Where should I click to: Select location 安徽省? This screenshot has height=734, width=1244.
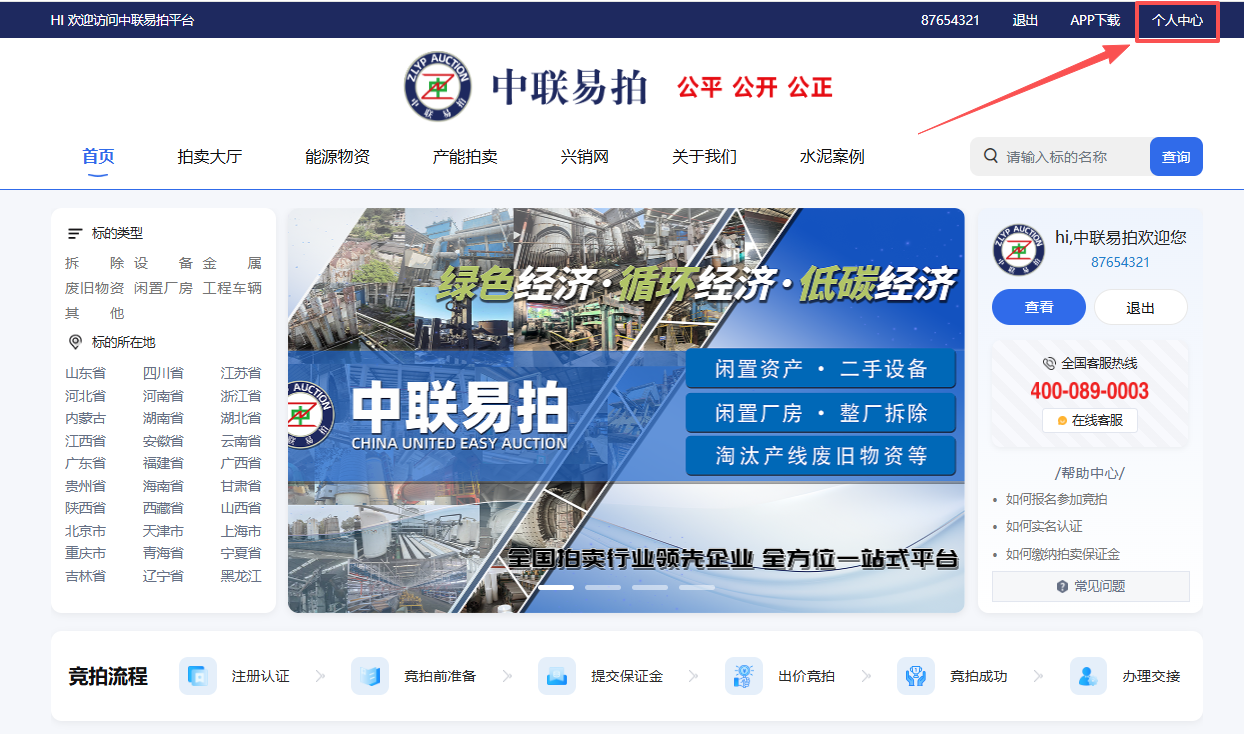coord(163,441)
